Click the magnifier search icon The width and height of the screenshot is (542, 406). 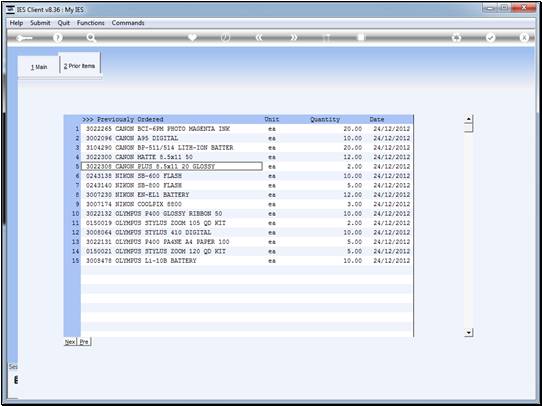point(91,38)
